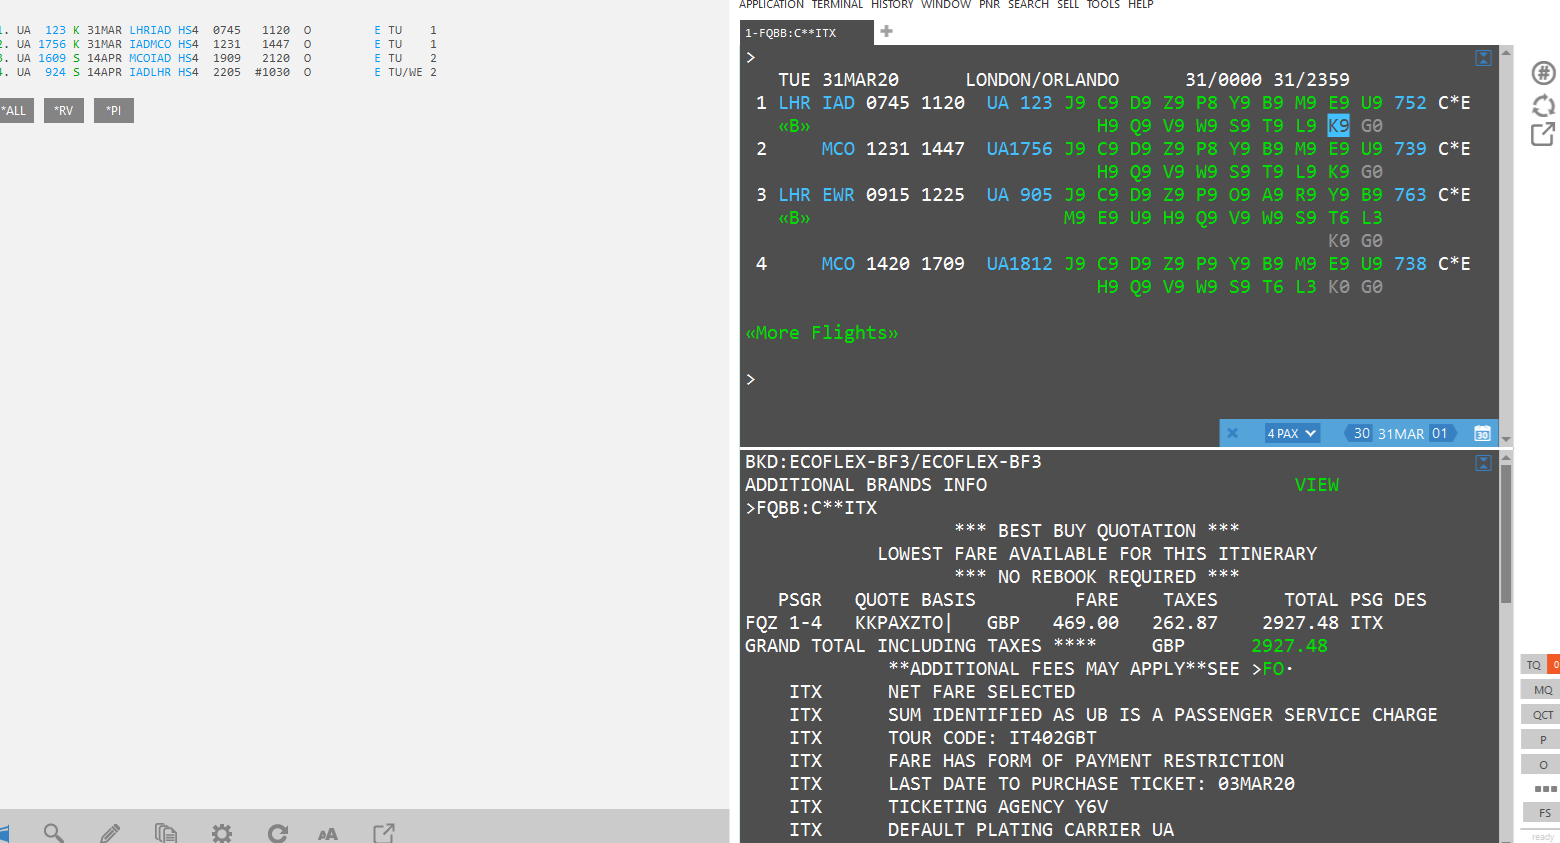Viewport: 1560px width, 843px height.
Task: Click the *PI button
Action: pos(113,110)
